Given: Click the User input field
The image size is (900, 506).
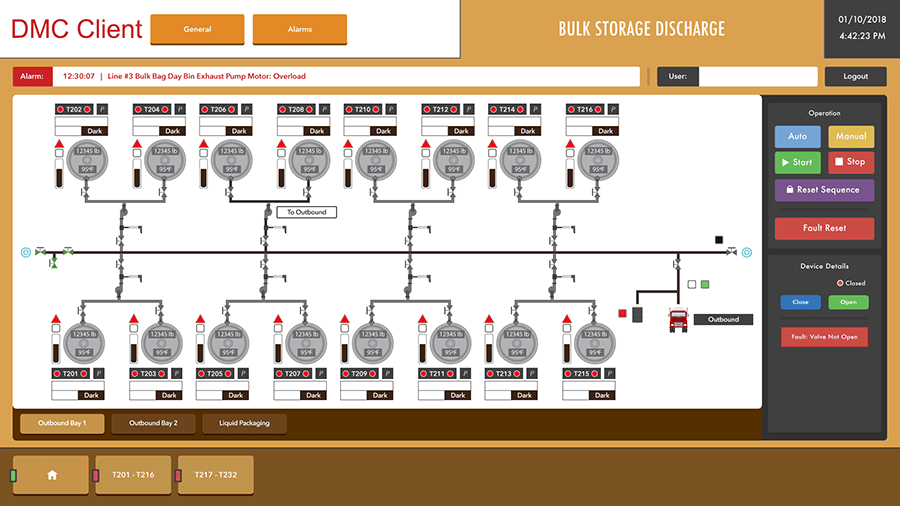Looking at the screenshot, I should click(758, 76).
